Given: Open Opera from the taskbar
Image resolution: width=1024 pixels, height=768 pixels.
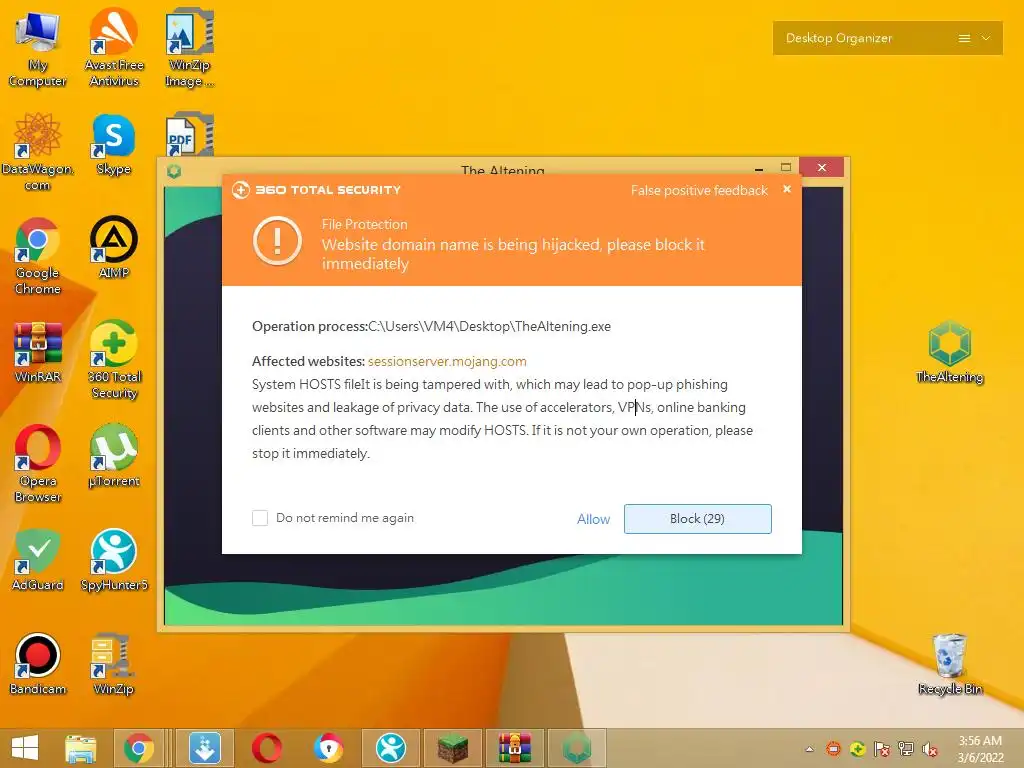Looking at the screenshot, I should coord(267,748).
